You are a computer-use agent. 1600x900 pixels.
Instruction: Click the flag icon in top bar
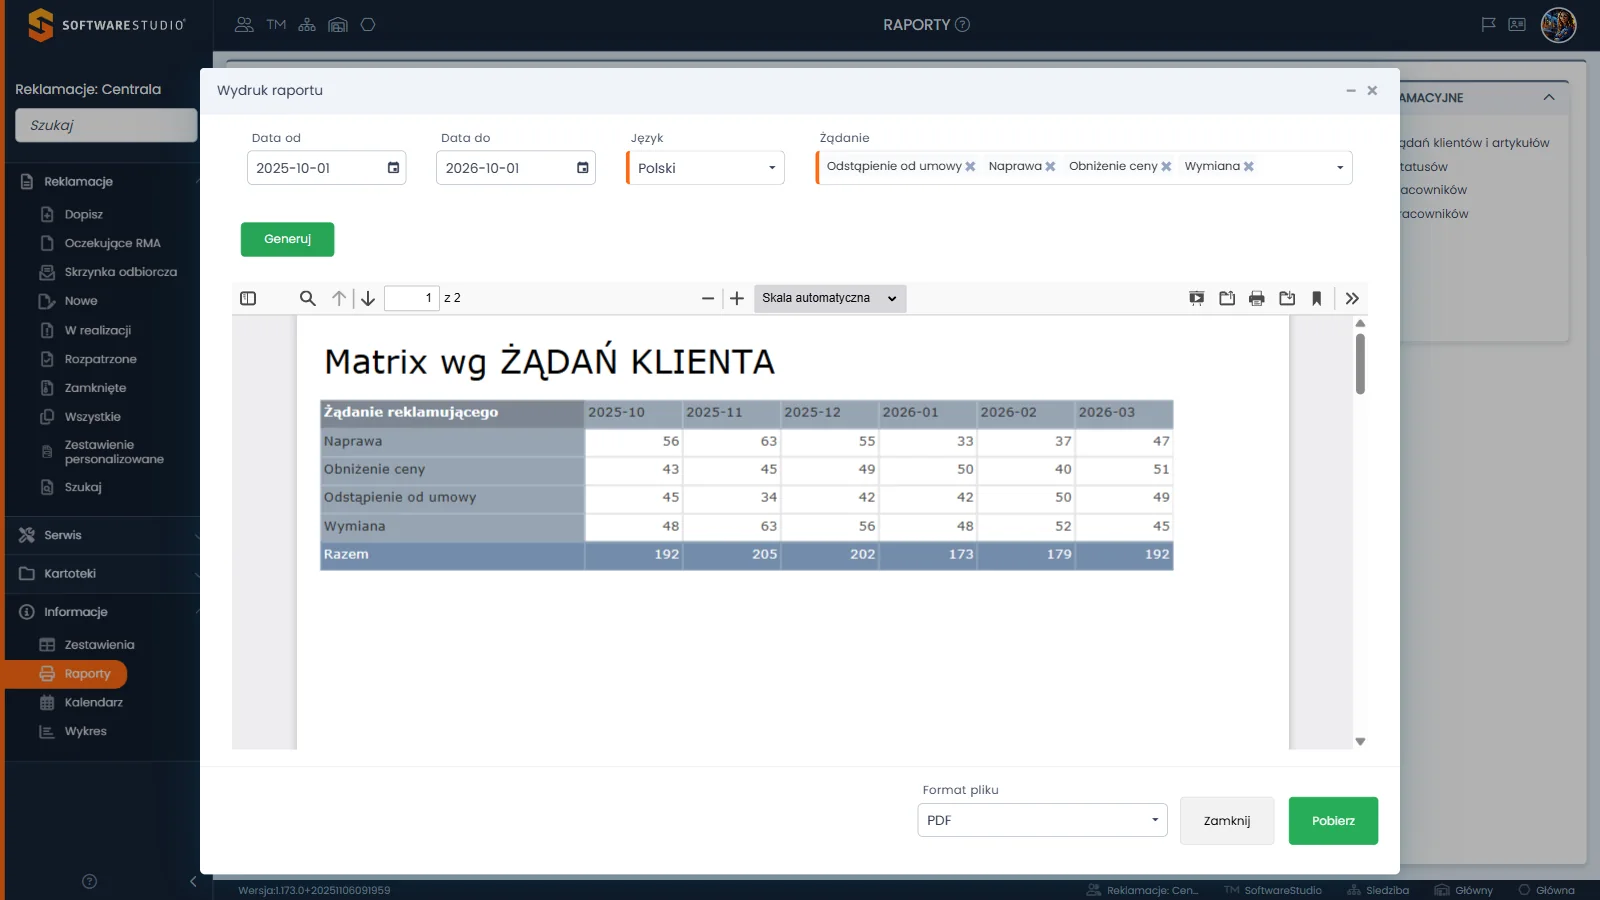(x=1488, y=25)
